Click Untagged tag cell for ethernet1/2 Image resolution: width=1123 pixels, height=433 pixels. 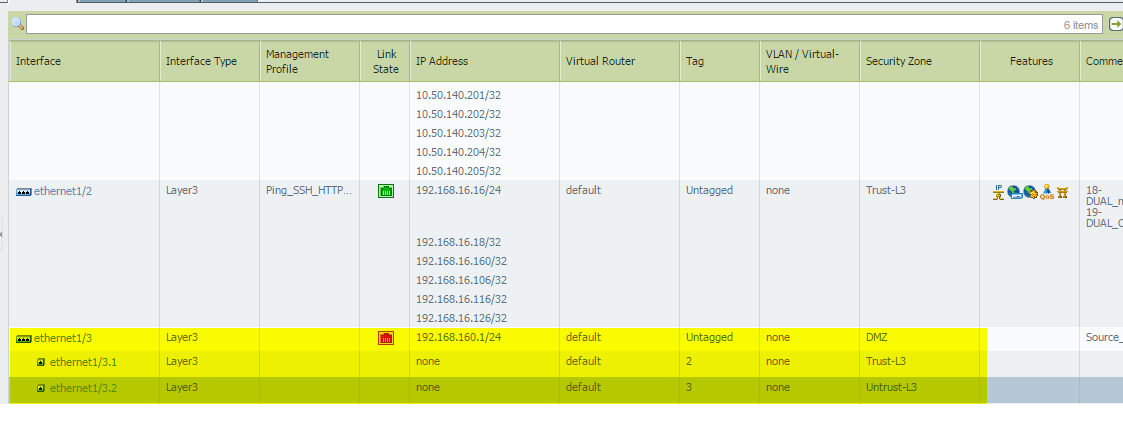tap(710, 190)
